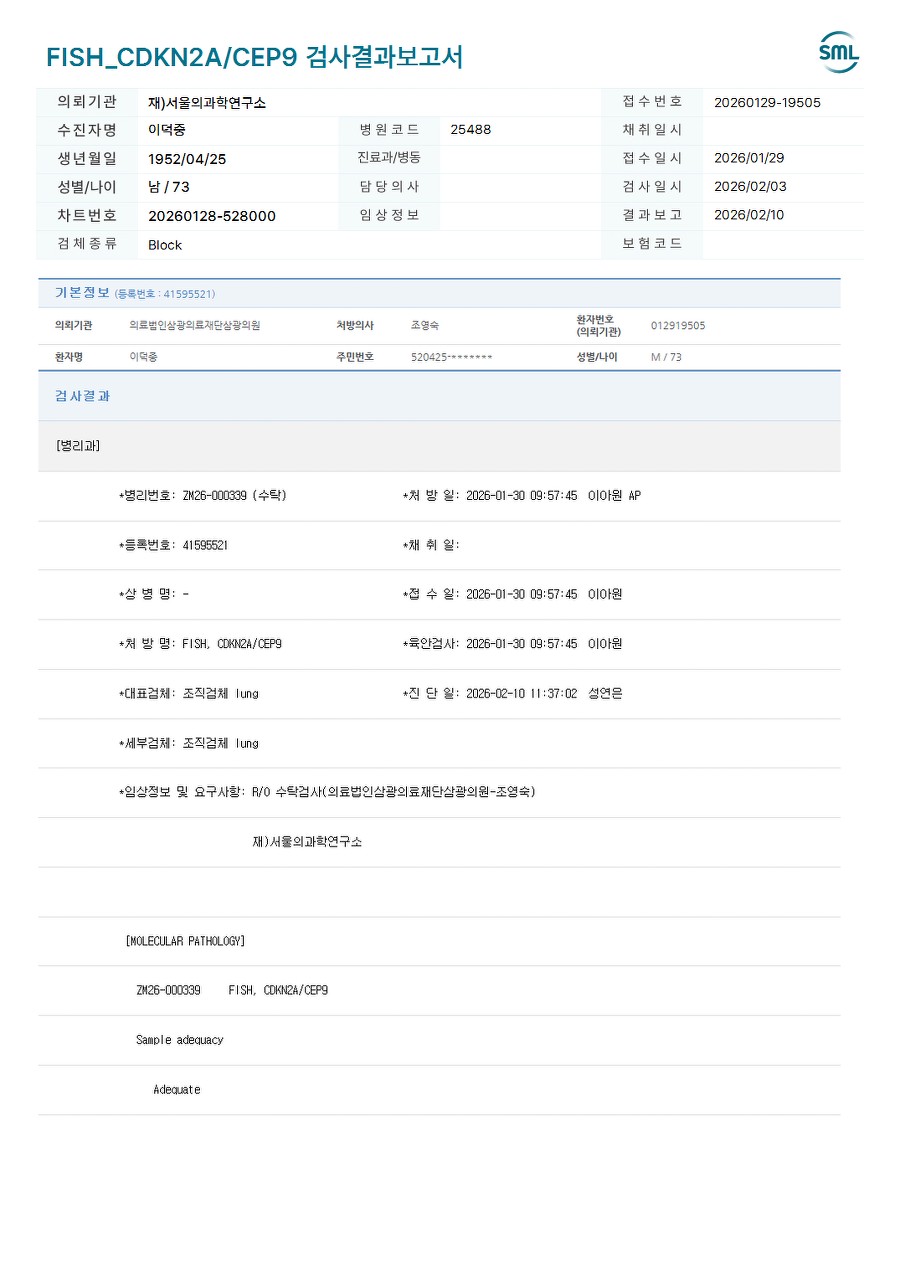Select the pathology number ZM26-000339 (수탁) line

(x=203, y=496)
